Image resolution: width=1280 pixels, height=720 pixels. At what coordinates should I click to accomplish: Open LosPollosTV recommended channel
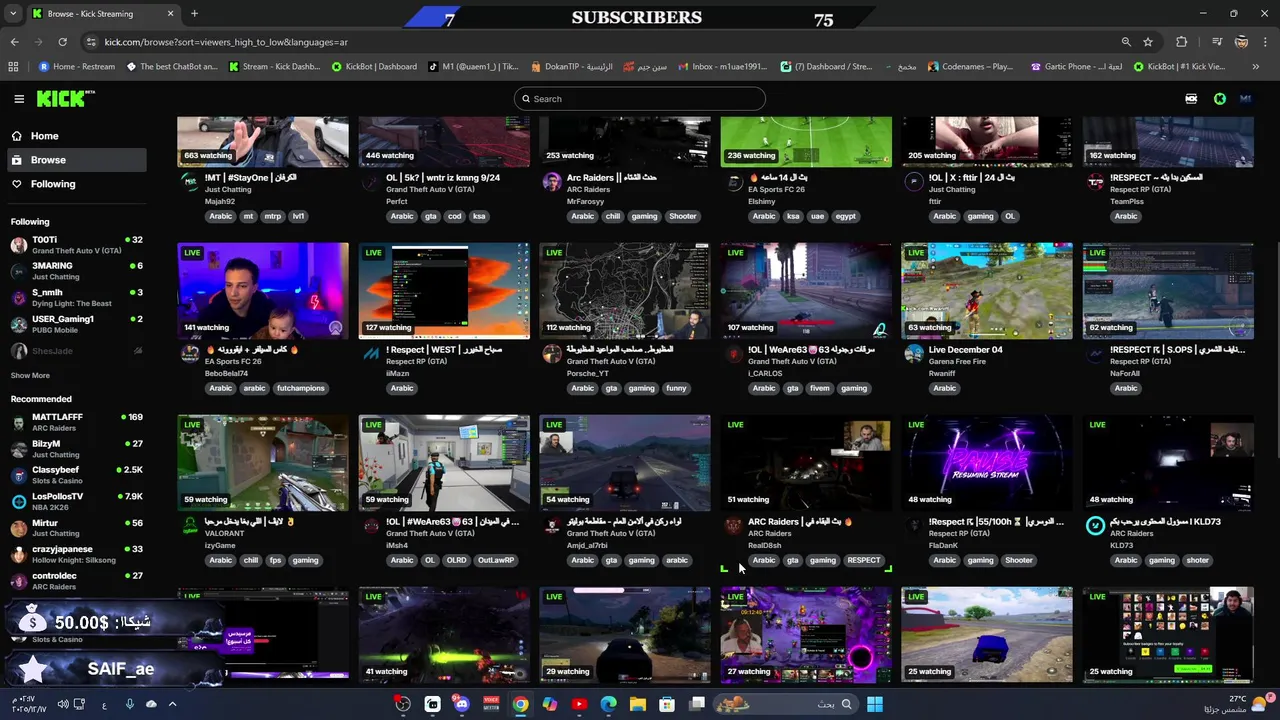click(77, 501)
